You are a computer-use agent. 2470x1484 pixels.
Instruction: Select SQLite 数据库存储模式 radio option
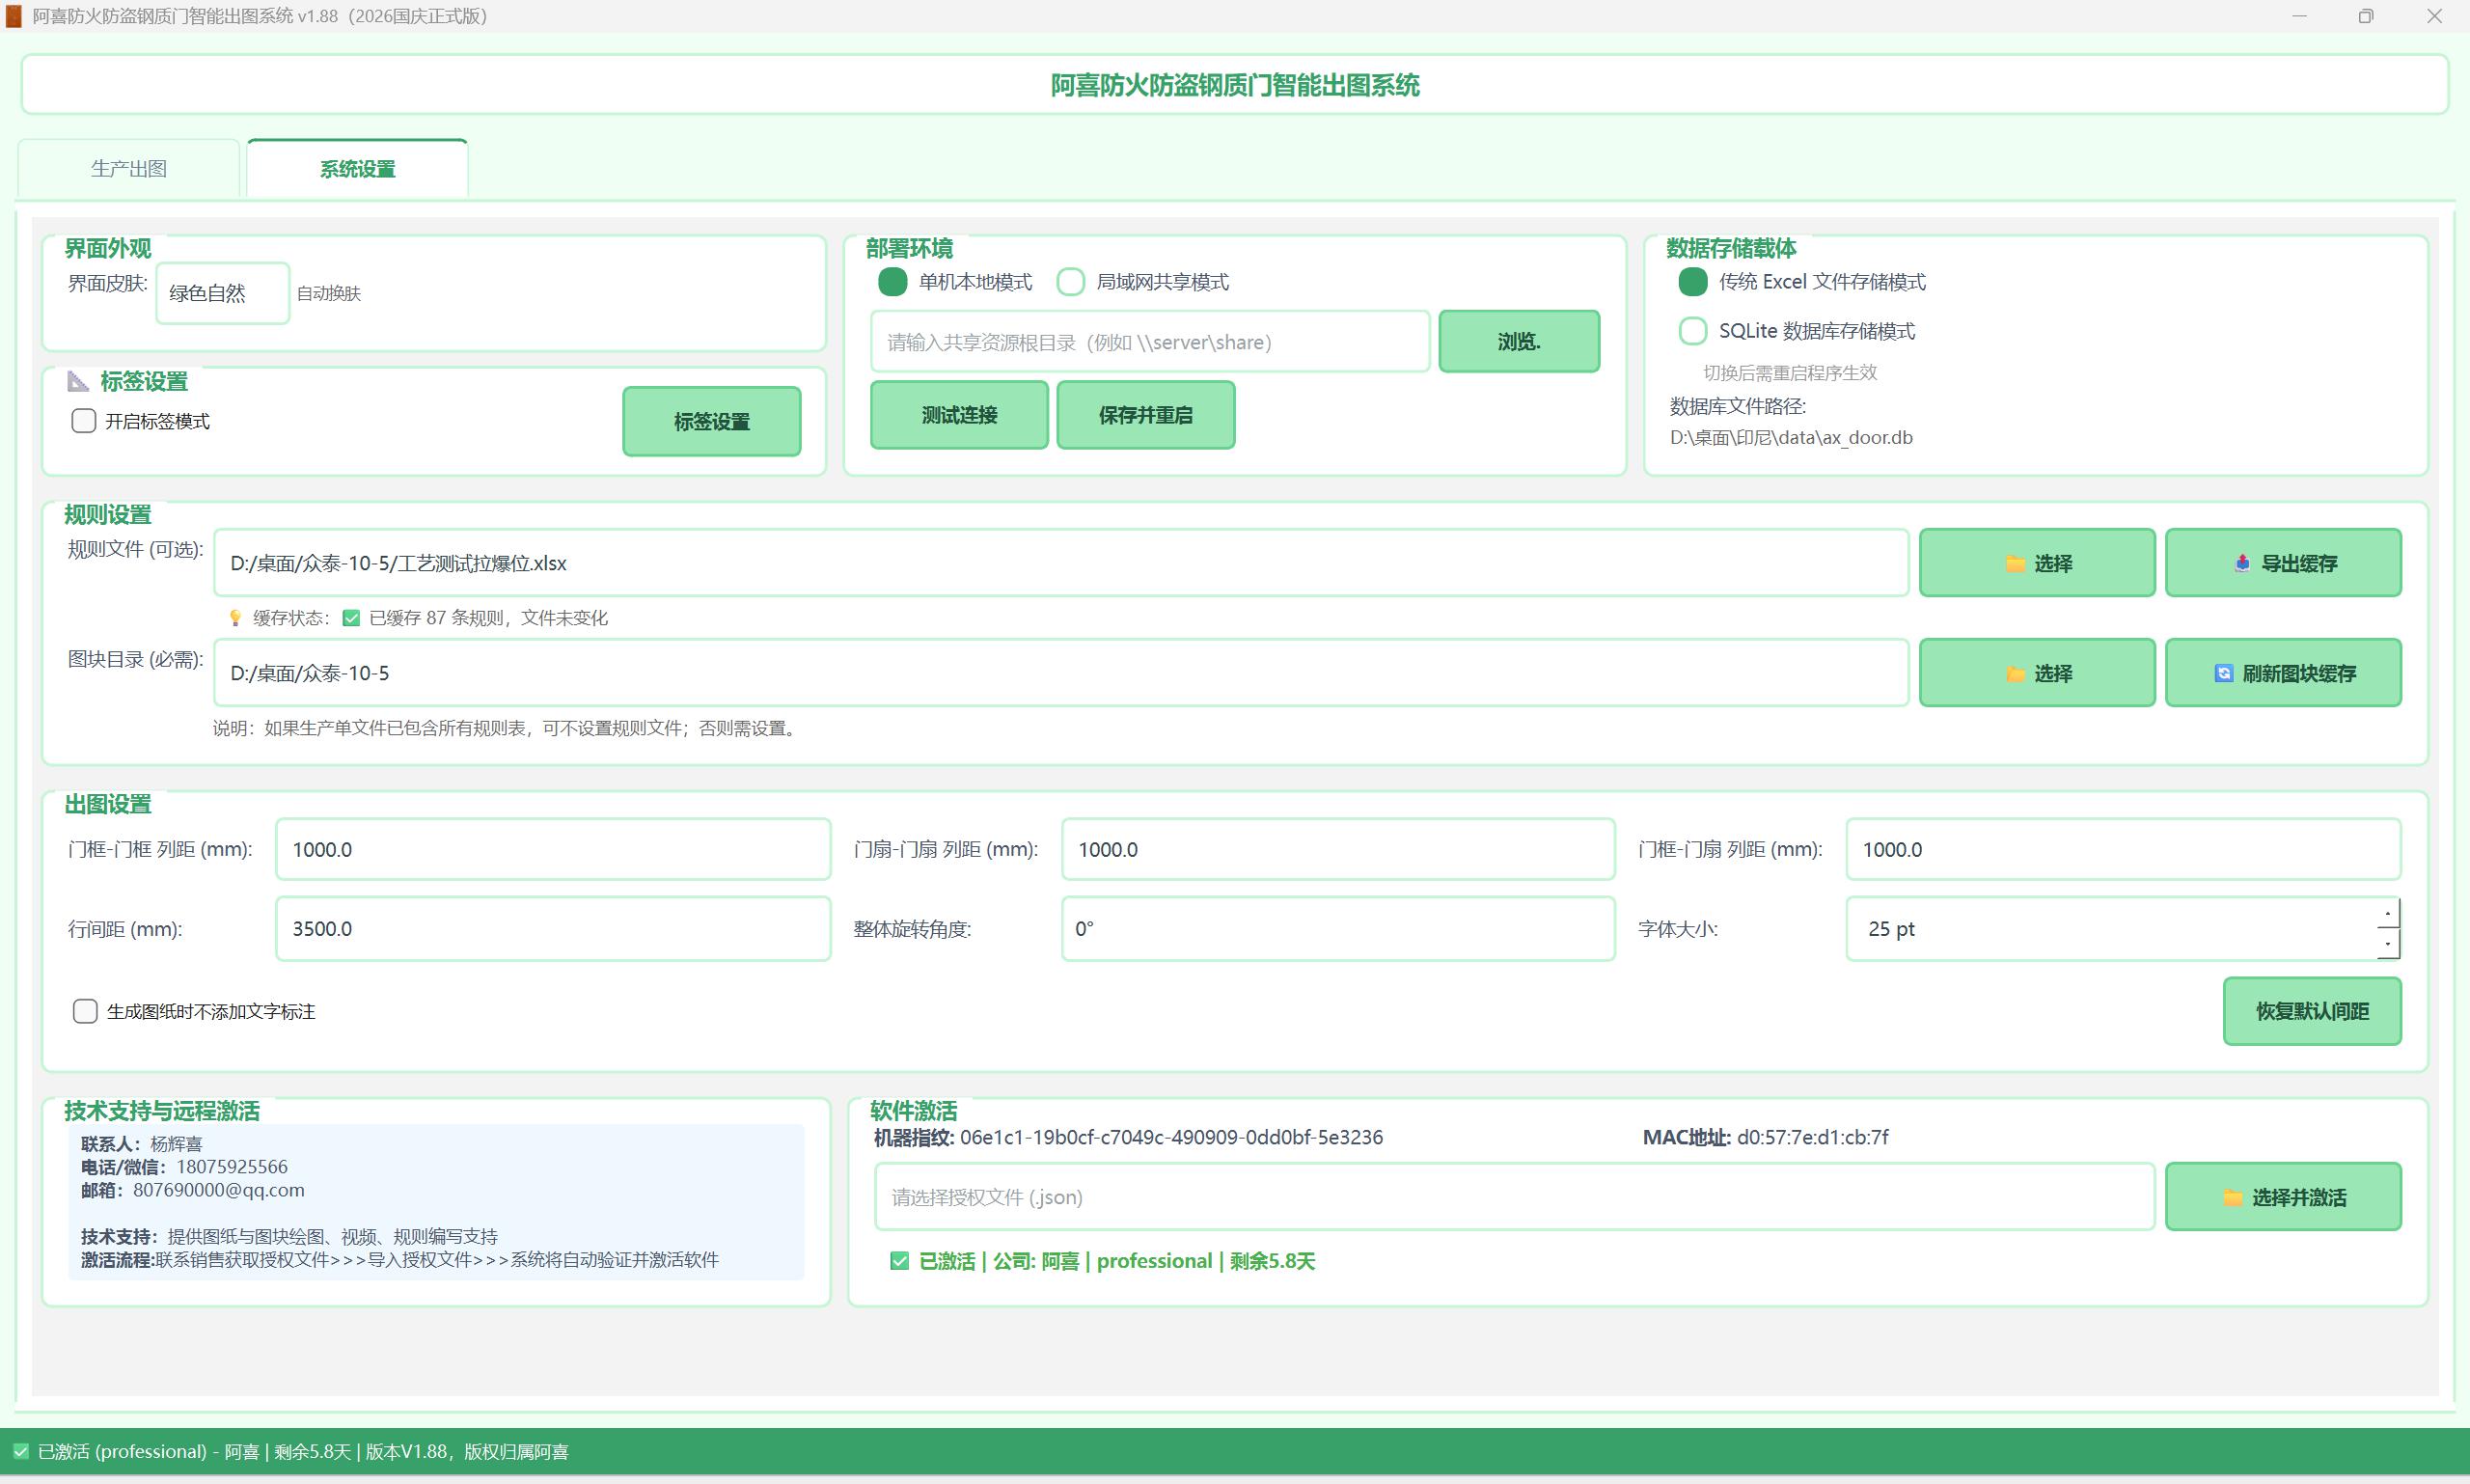[1692, 331]
